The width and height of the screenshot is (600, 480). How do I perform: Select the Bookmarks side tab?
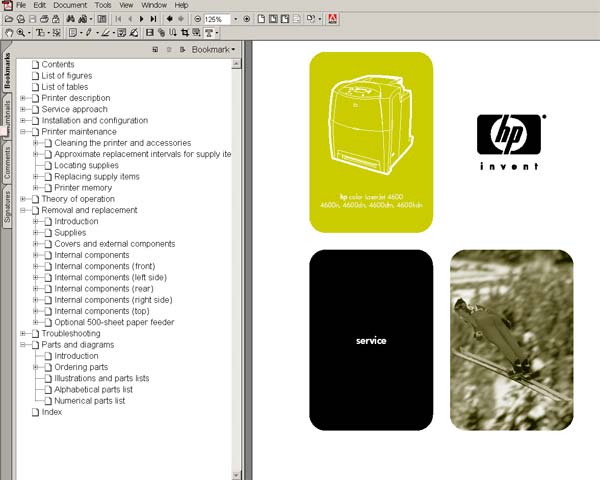tap(7, 70)
